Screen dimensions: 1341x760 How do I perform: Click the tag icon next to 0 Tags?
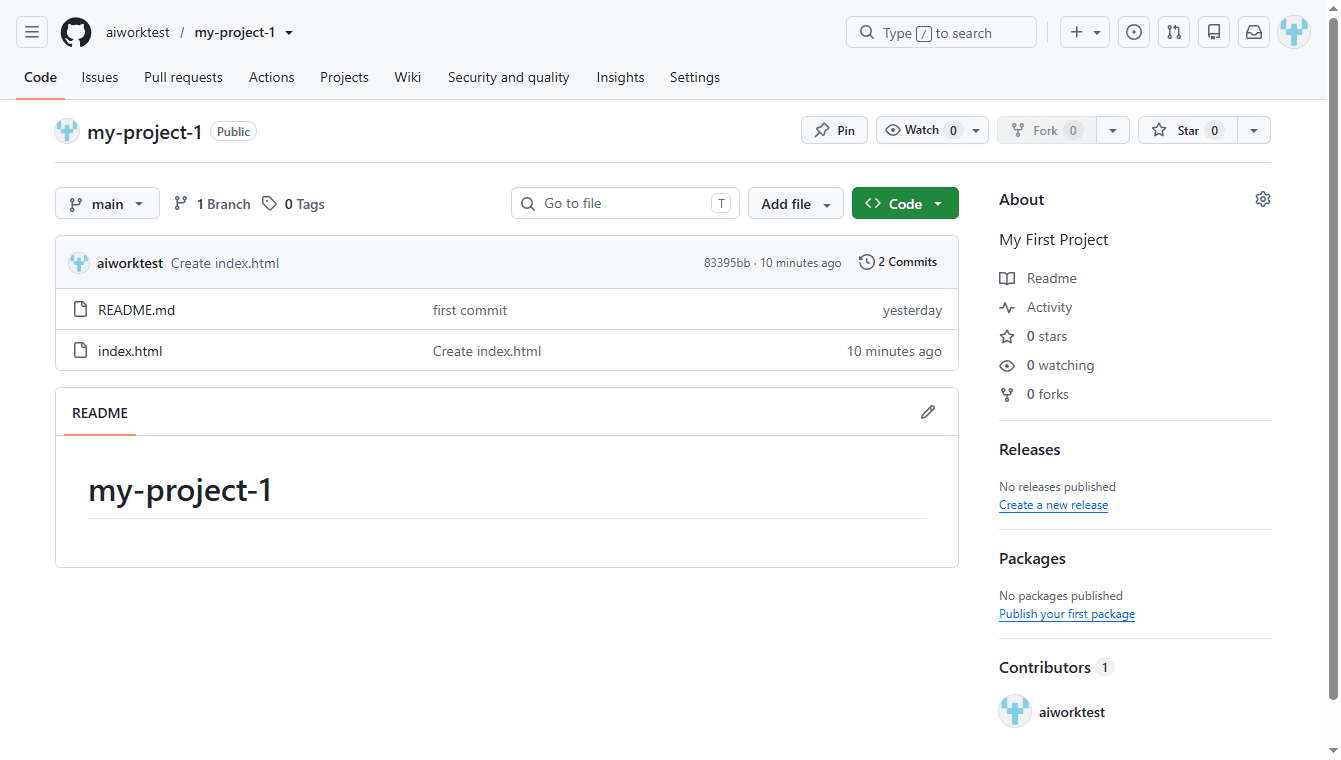269,203
